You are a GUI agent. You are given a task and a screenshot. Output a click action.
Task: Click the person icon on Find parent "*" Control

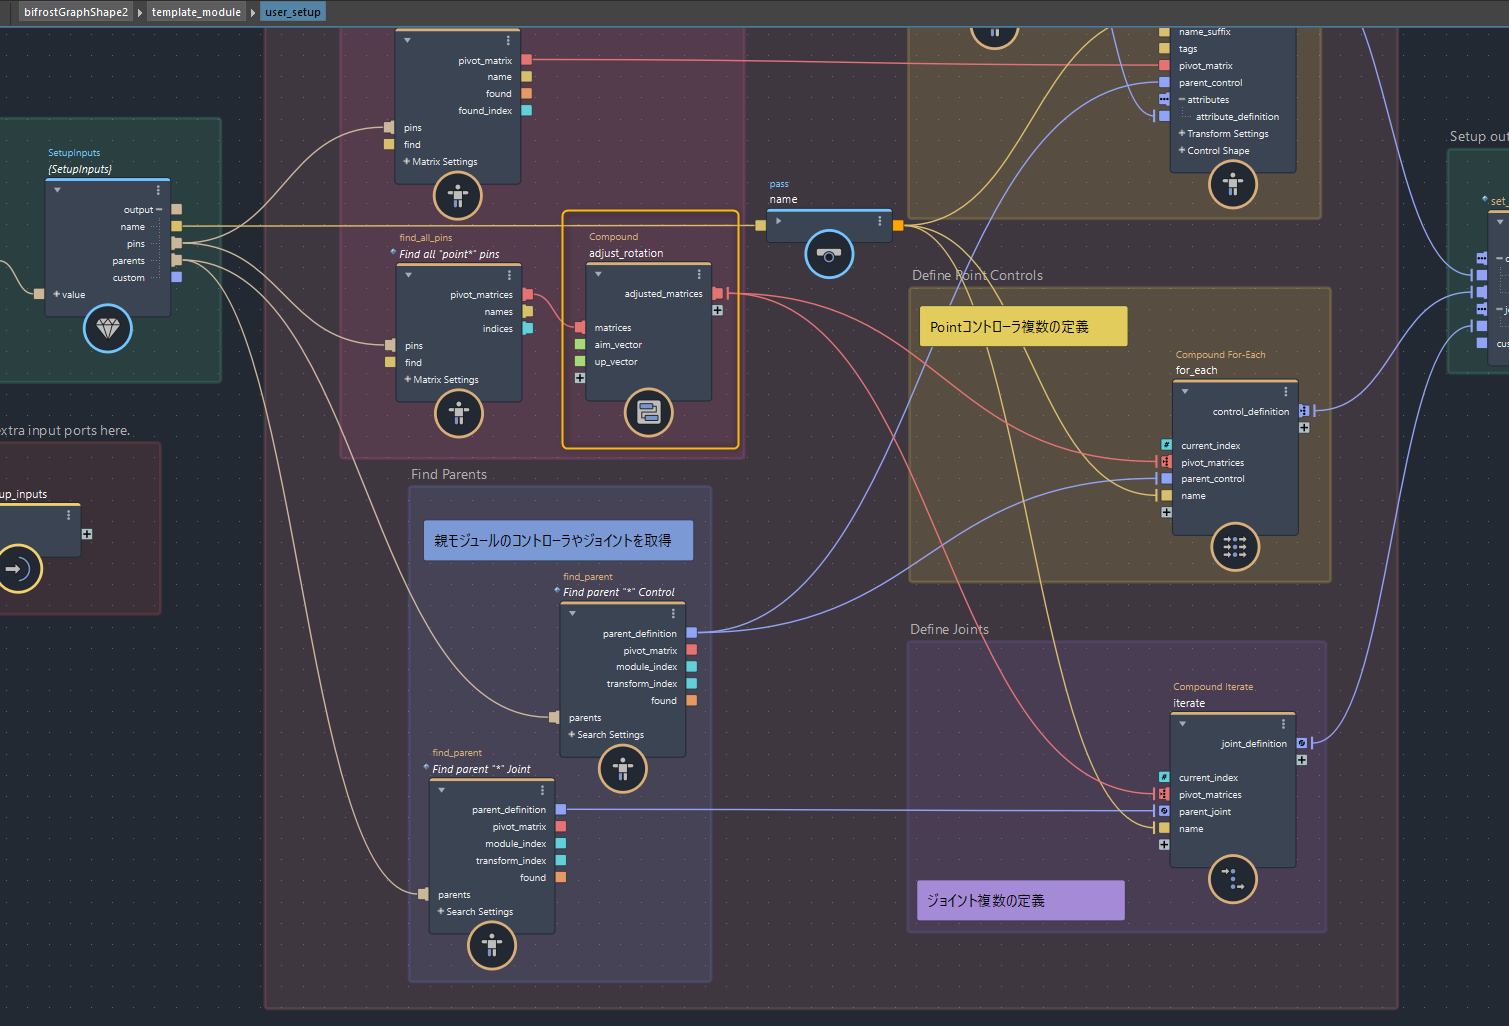(x=622, y=769)
